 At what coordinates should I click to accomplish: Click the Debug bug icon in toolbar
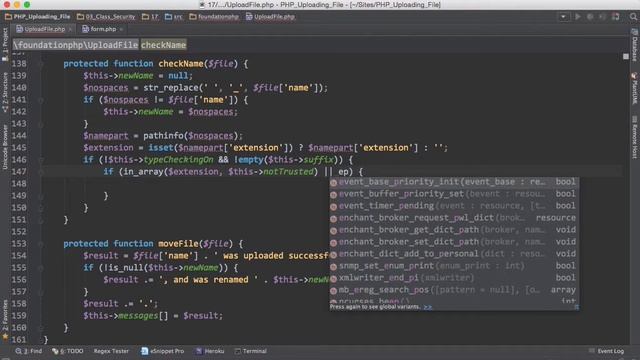click(590, 17)
